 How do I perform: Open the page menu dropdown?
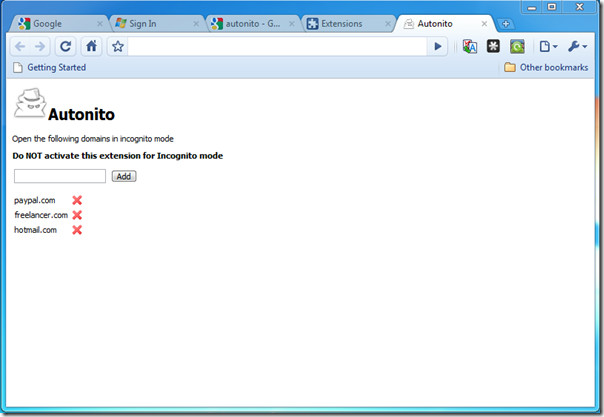tap(548, 47)
